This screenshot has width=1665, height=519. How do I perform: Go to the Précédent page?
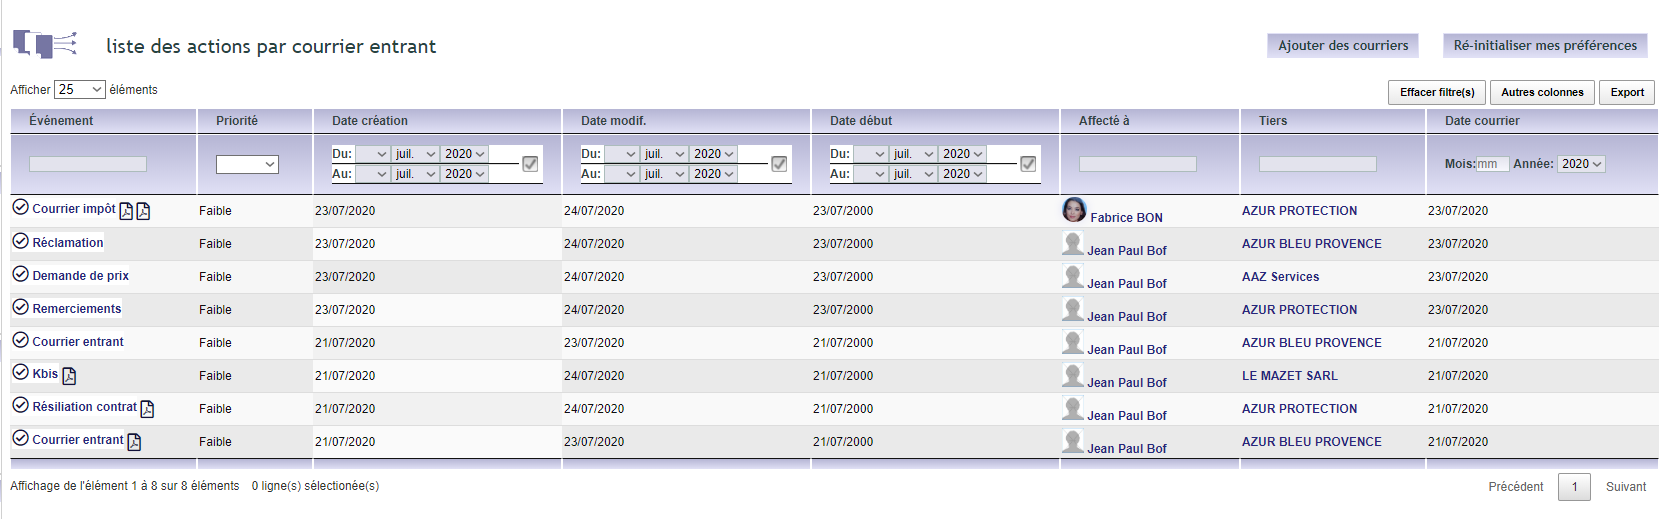click(1516, 487)
